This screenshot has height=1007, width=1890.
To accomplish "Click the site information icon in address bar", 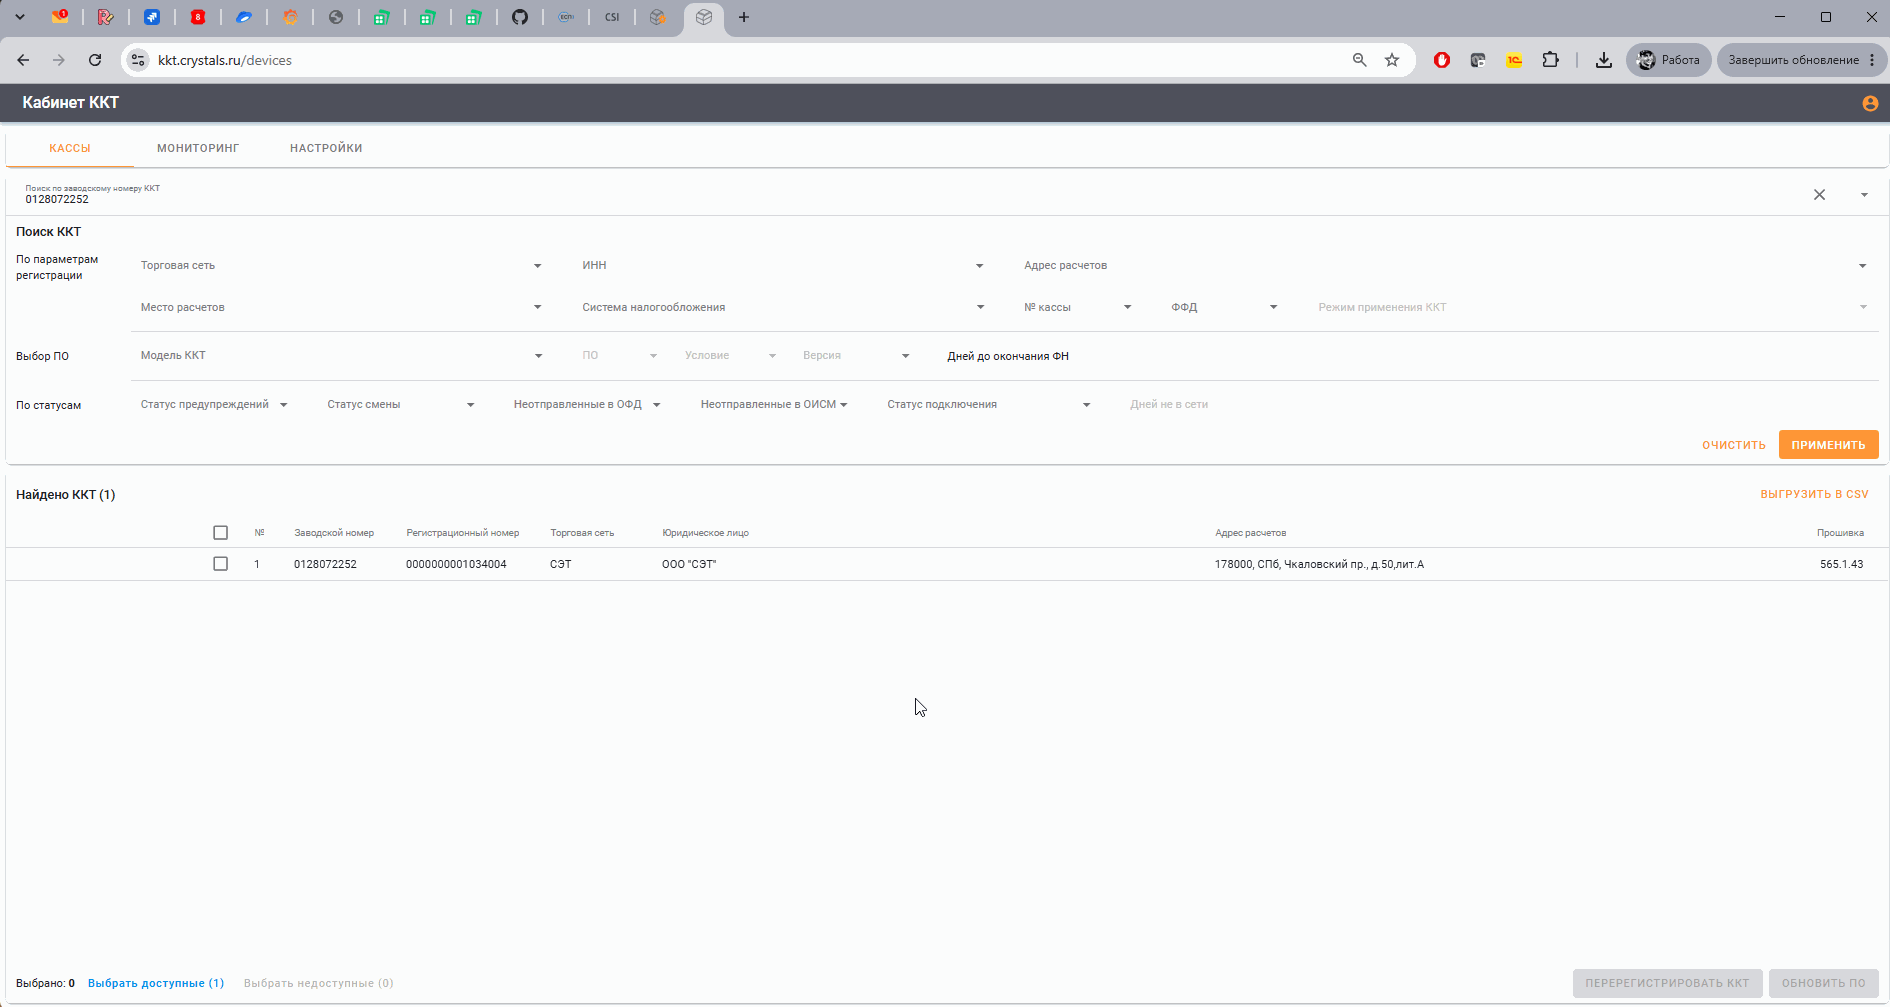I will [139, 60].
